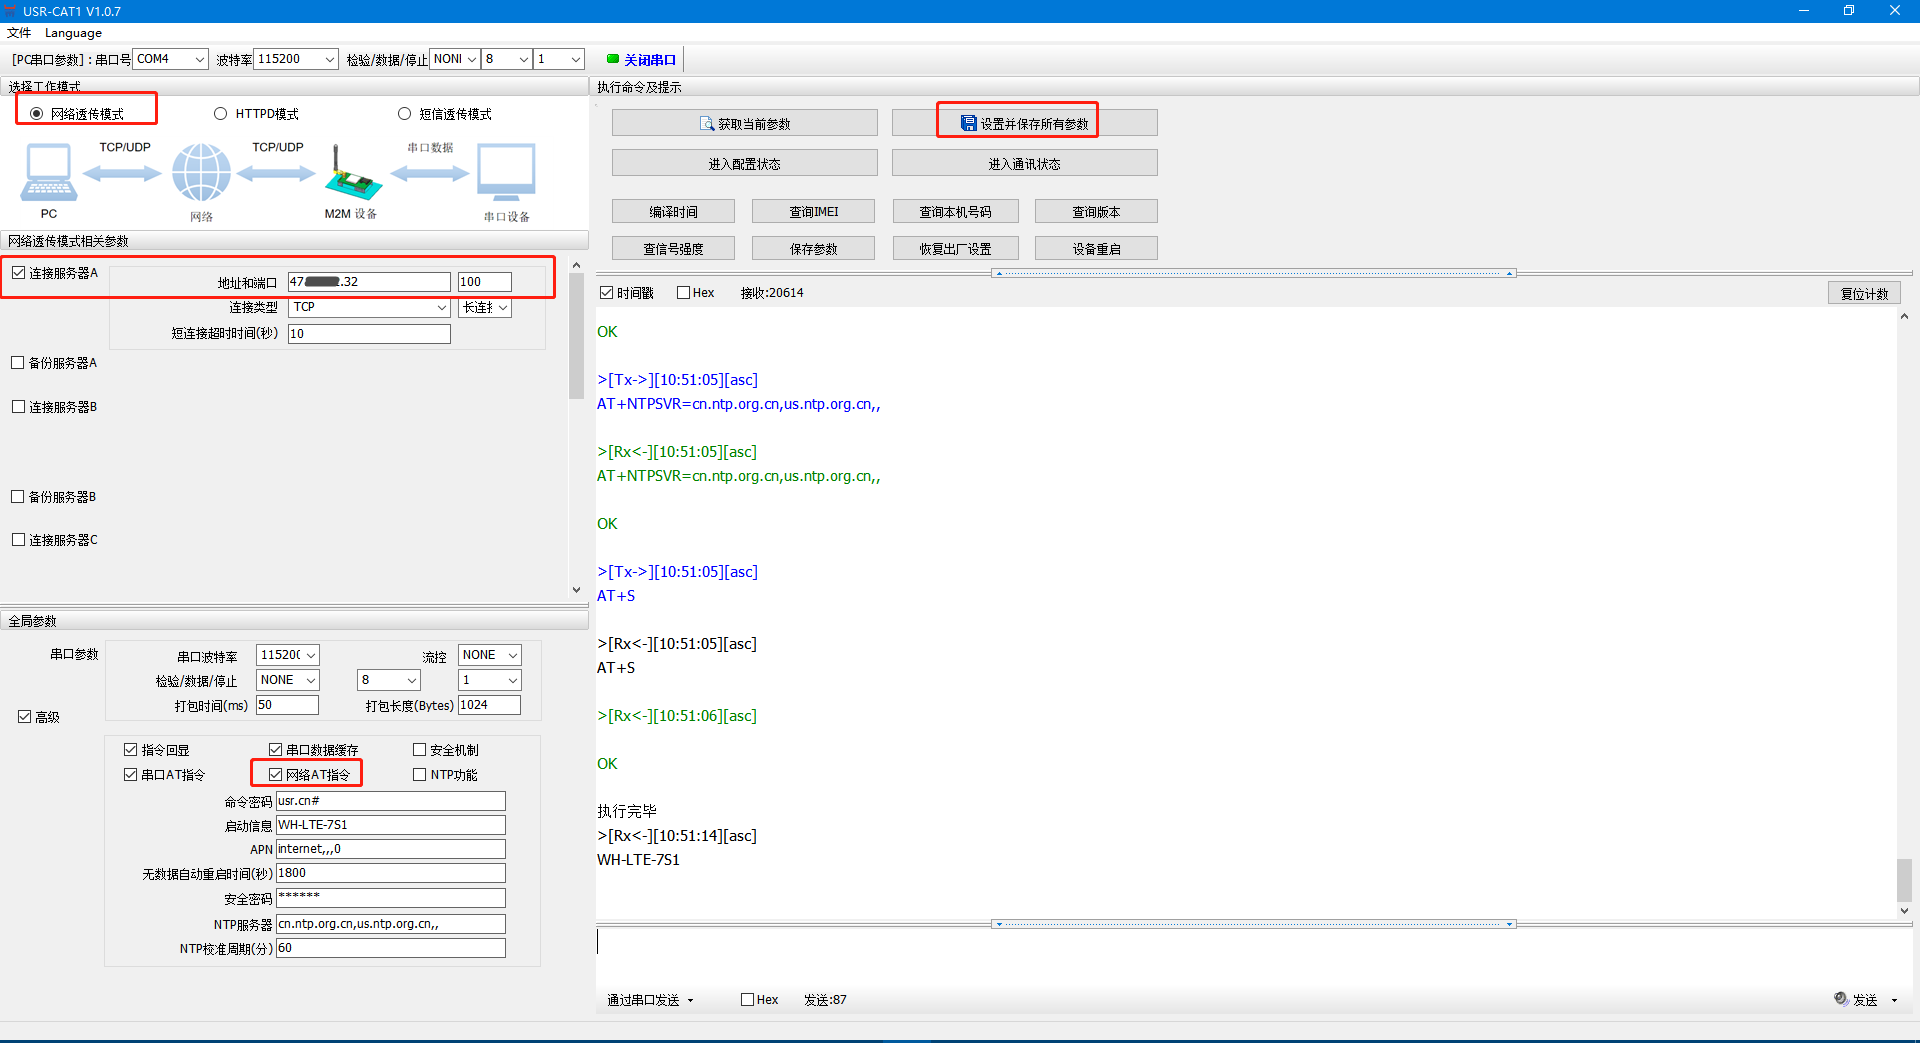Click the send icon beside 发送
The width and height of the screenshot is (1920, 1043).
coord(1841,999)
